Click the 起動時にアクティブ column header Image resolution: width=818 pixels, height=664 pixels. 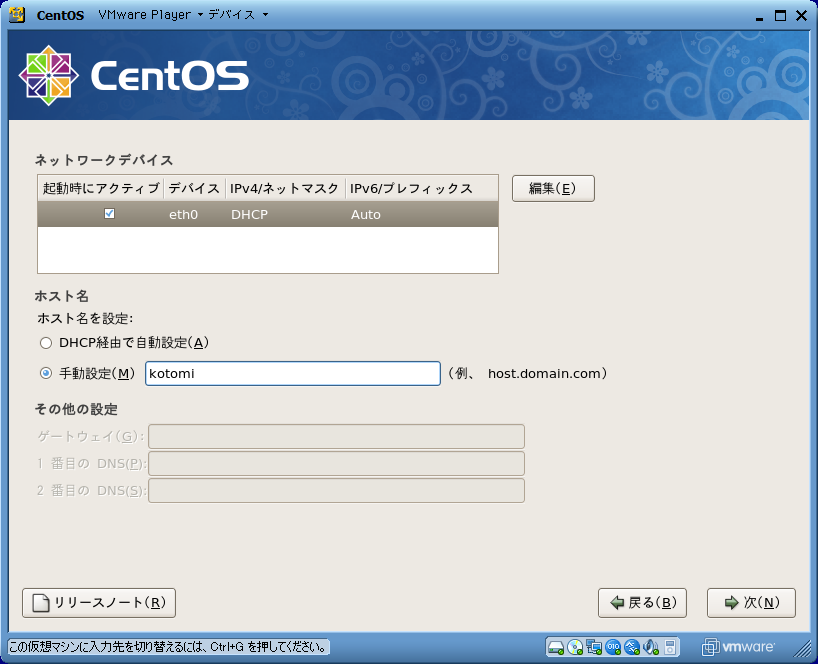click(101, 188)
